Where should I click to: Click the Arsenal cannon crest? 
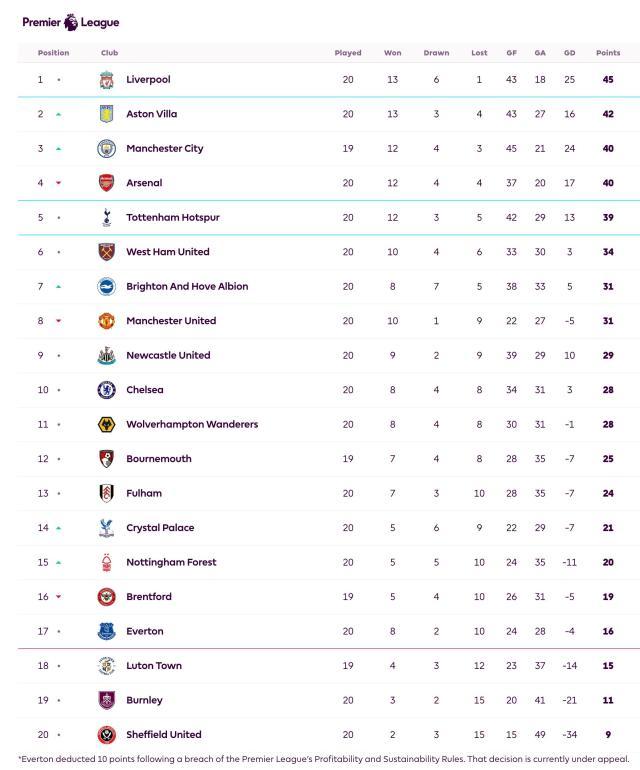coord(107,183)
